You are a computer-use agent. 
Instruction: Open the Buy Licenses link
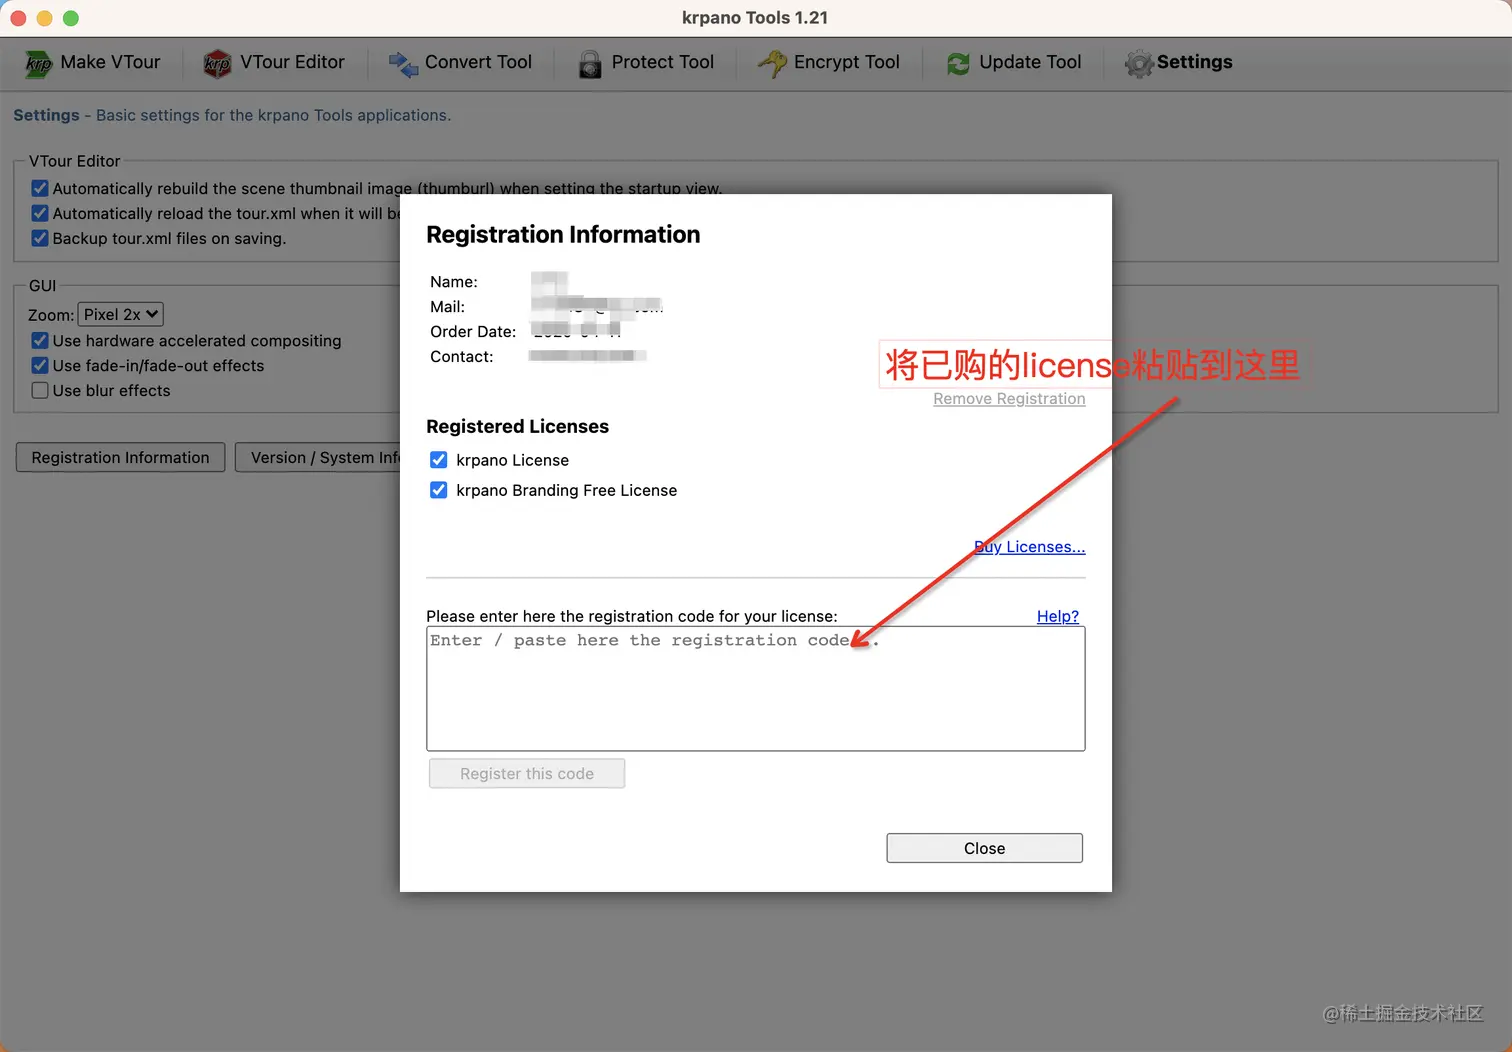coord(1029,547)
